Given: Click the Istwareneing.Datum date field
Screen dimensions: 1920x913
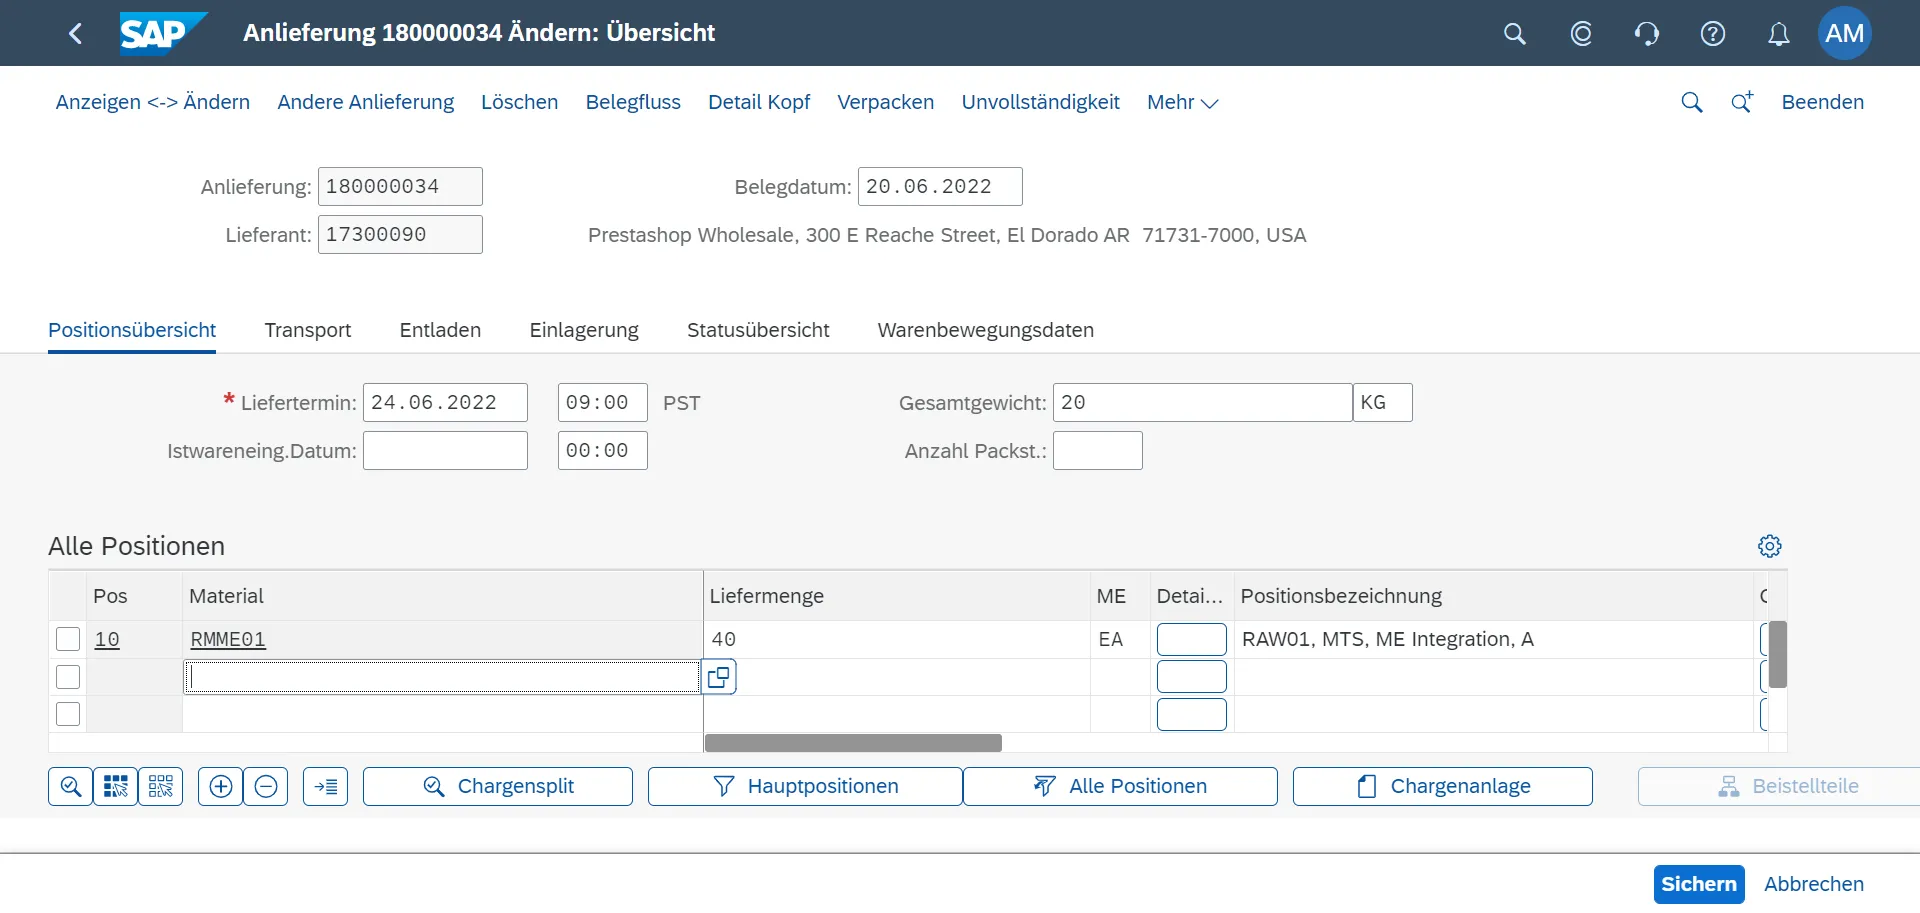Looking at the screenshot, I should 445,451.
